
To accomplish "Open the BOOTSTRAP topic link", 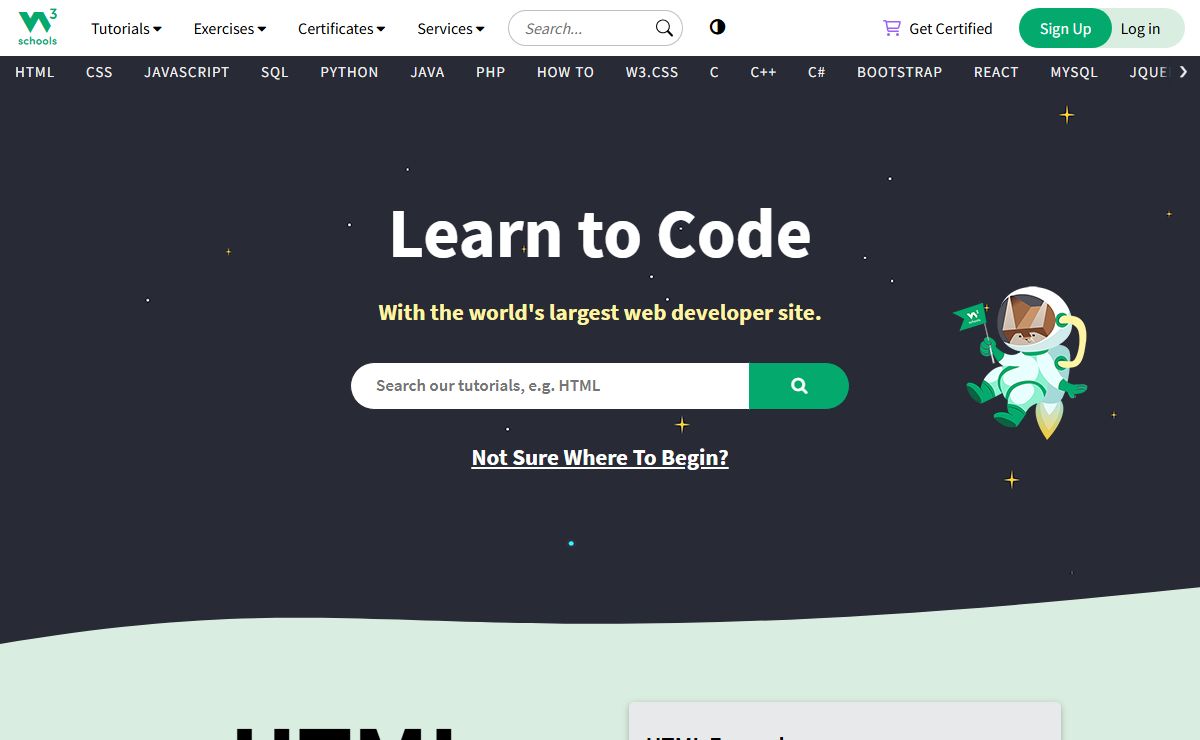I will coord(899,72).
